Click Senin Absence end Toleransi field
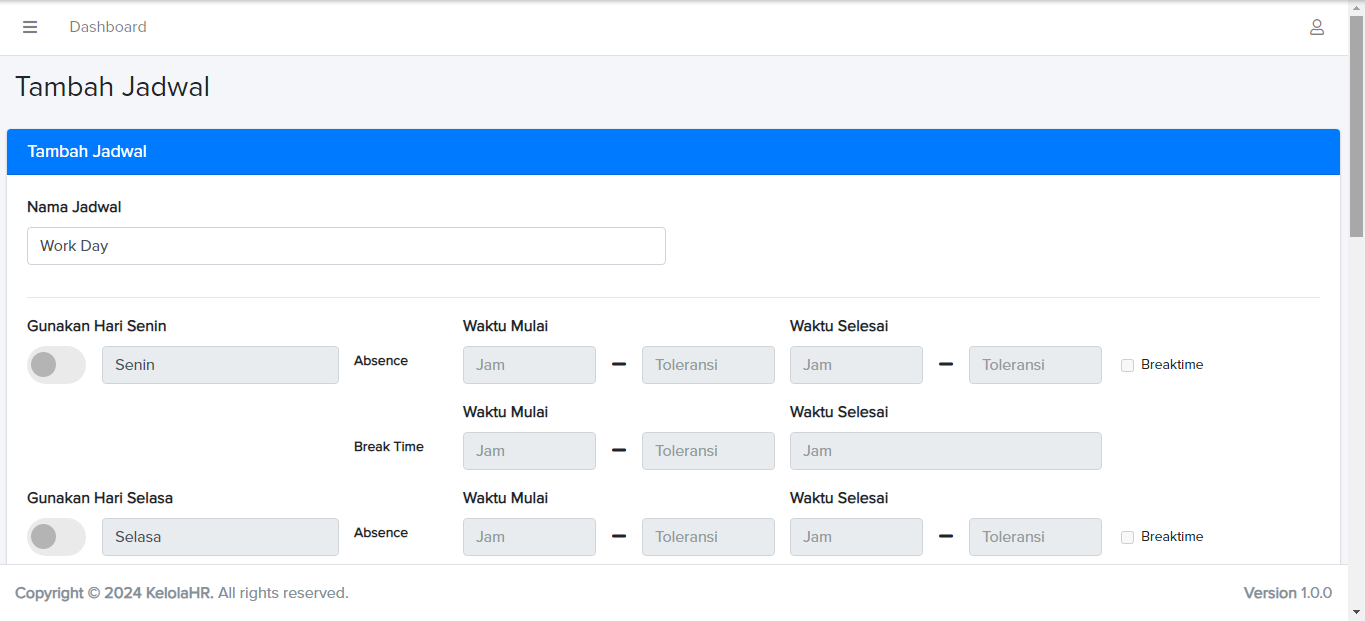Screen dimensions: 1365x621 click(x=1035, y=365)
